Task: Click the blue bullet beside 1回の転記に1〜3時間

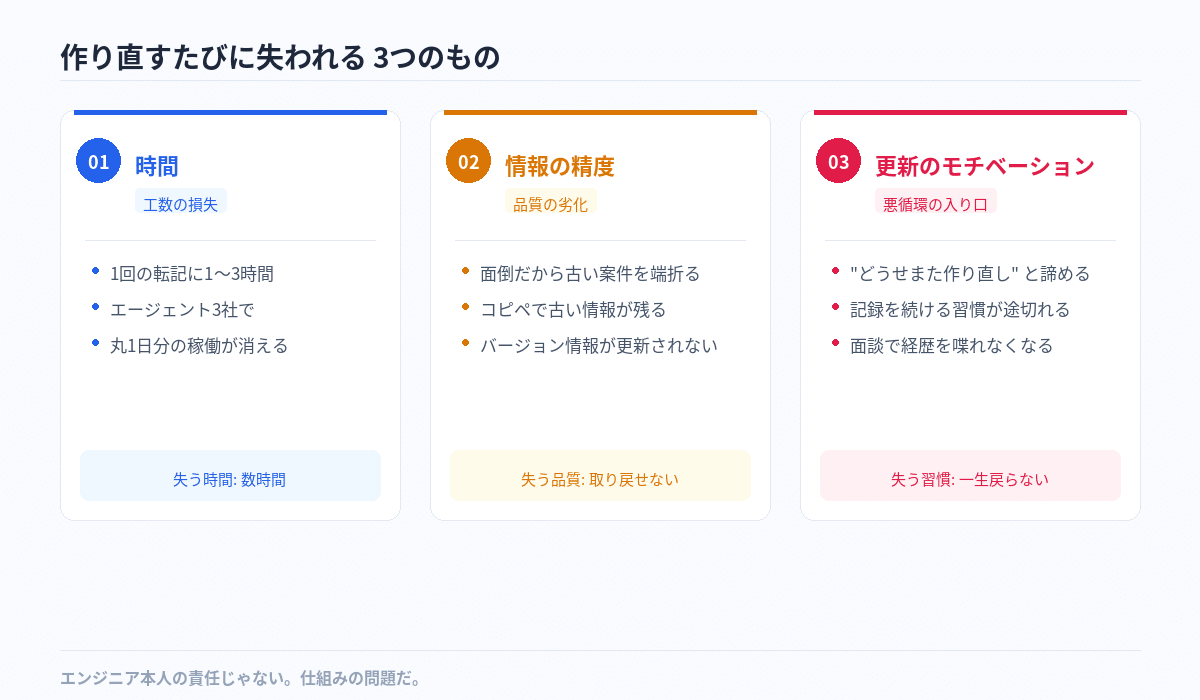Action: 95,270
